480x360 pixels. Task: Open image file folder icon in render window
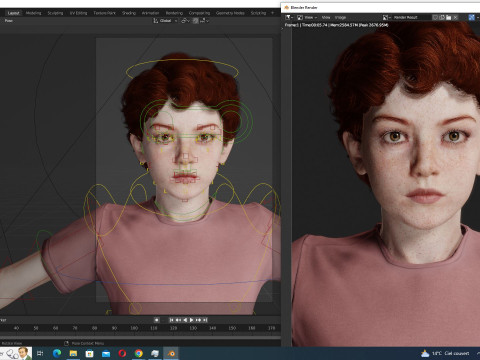click(449, 17)
